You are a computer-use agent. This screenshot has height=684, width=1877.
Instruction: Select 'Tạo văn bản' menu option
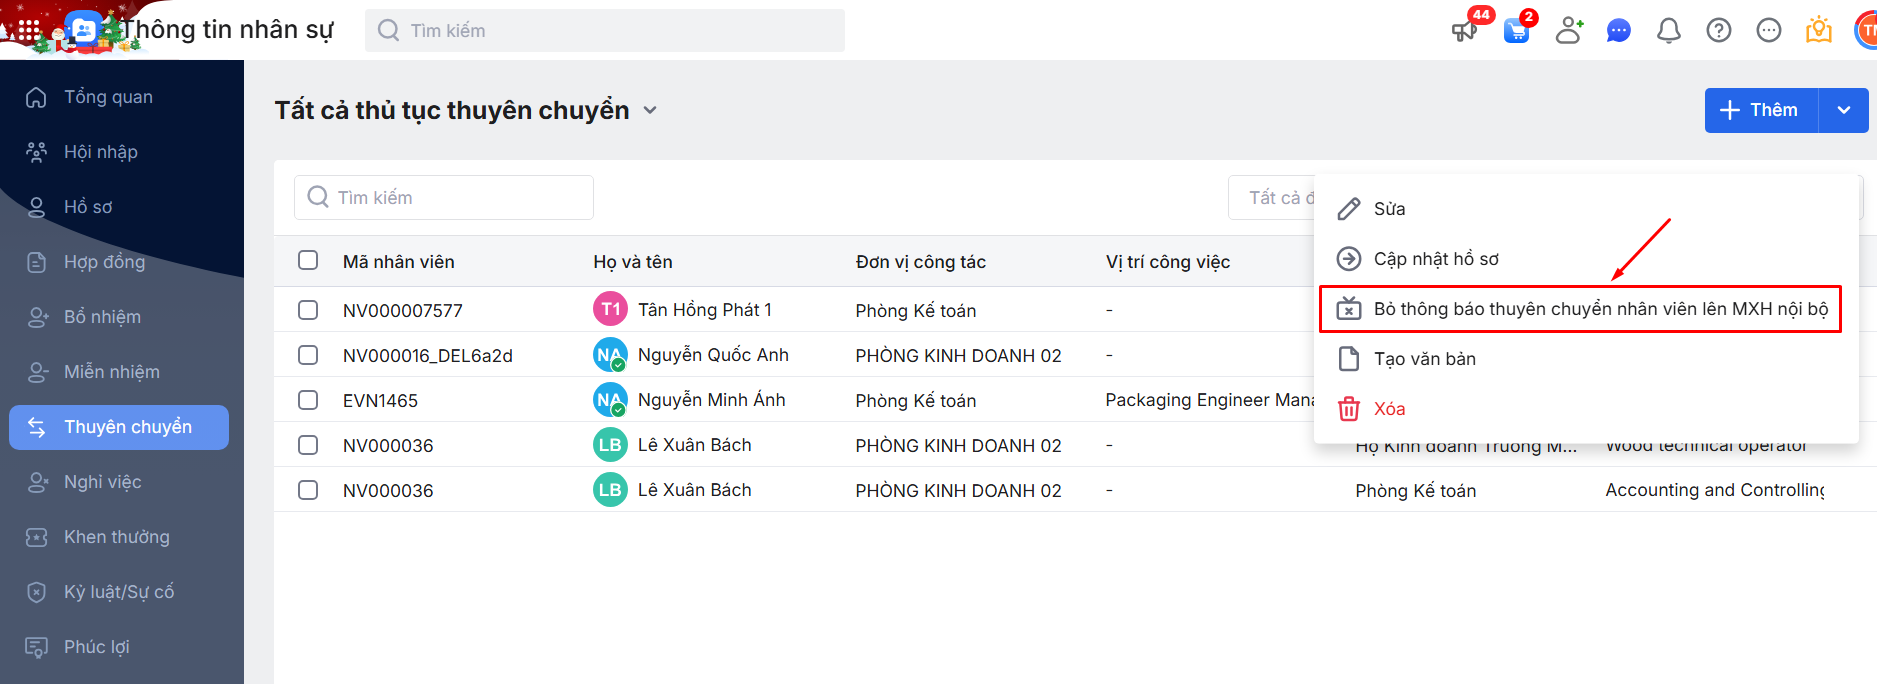(1424, 359)
